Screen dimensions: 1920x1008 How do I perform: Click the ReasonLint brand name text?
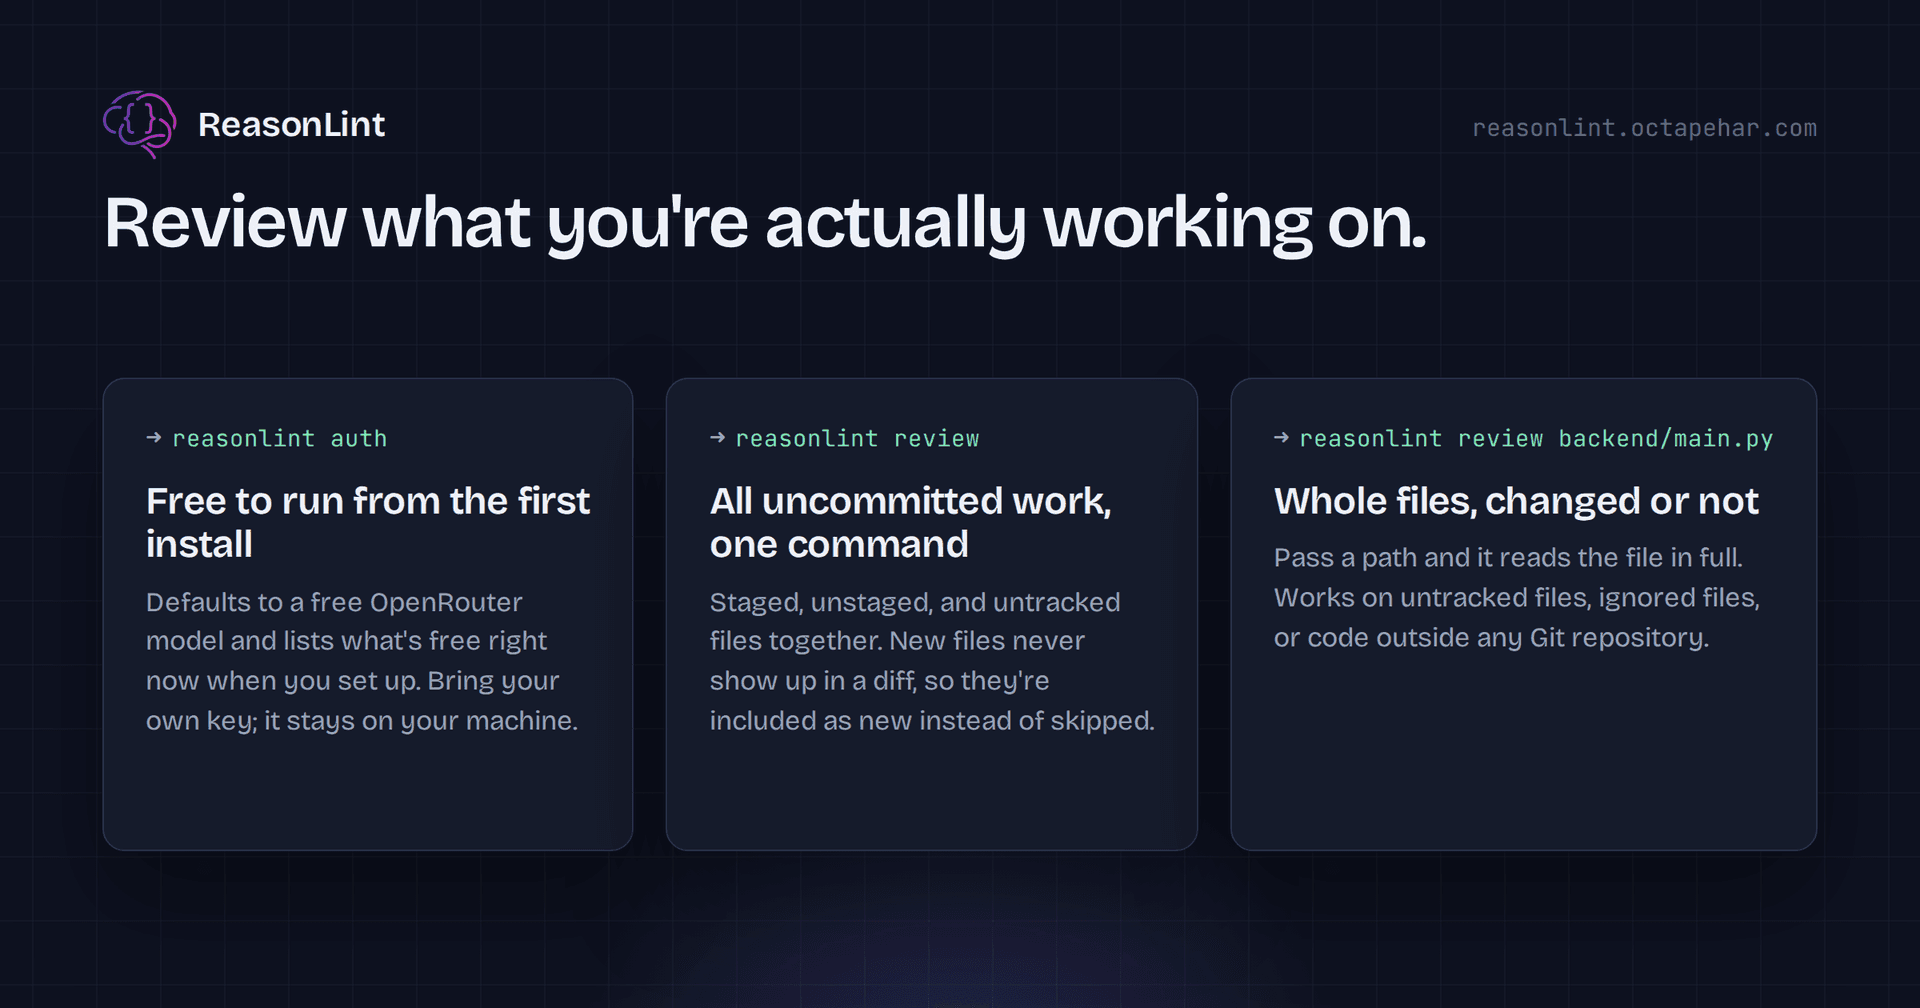(291, 125)
